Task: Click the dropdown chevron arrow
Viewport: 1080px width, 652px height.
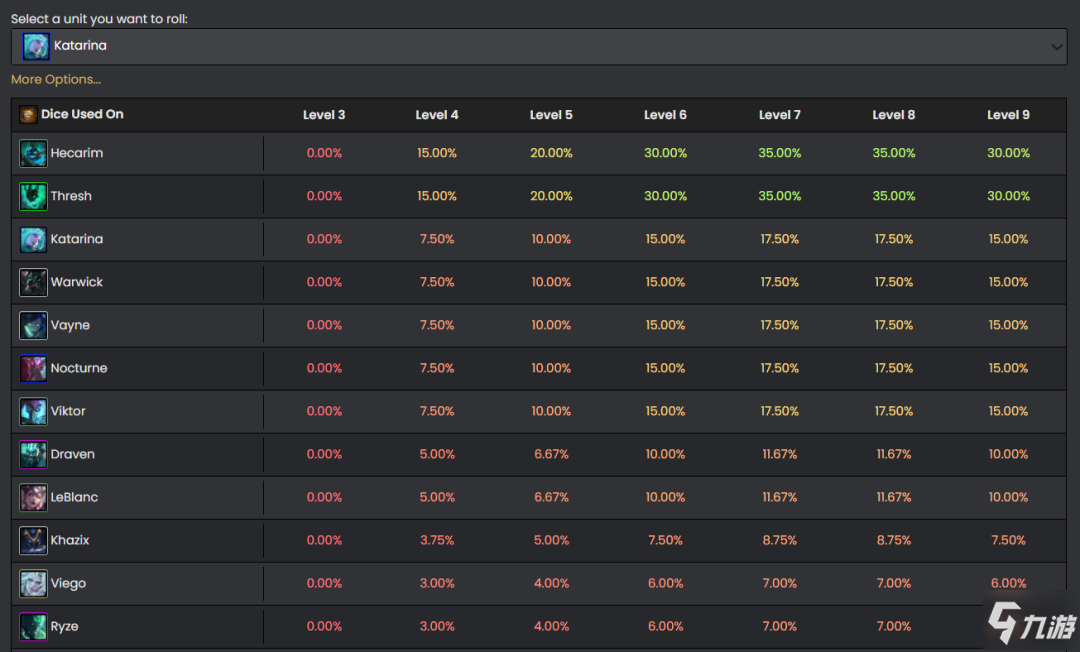Action: click(1058, 47)
